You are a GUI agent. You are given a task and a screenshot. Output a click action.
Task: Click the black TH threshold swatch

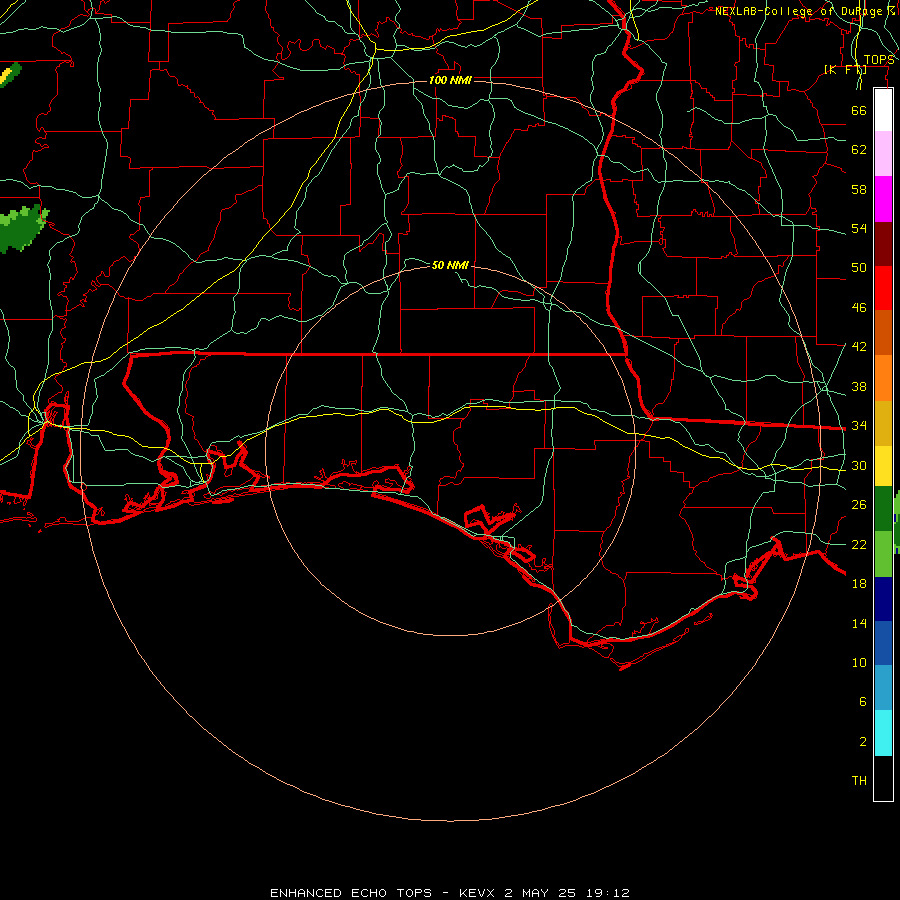pyautogui.click(x=883, y=778)
